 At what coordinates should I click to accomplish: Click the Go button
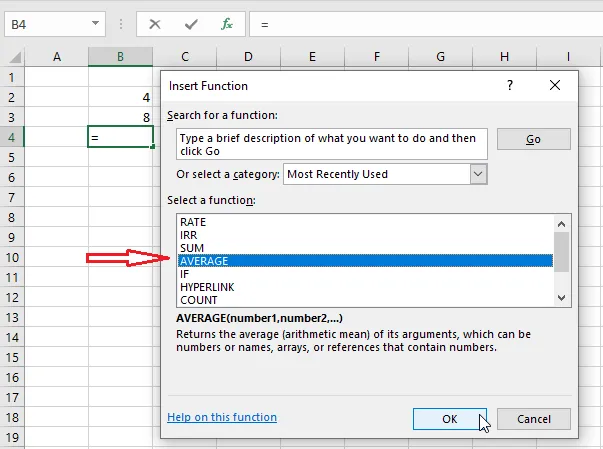click(534, 139)
